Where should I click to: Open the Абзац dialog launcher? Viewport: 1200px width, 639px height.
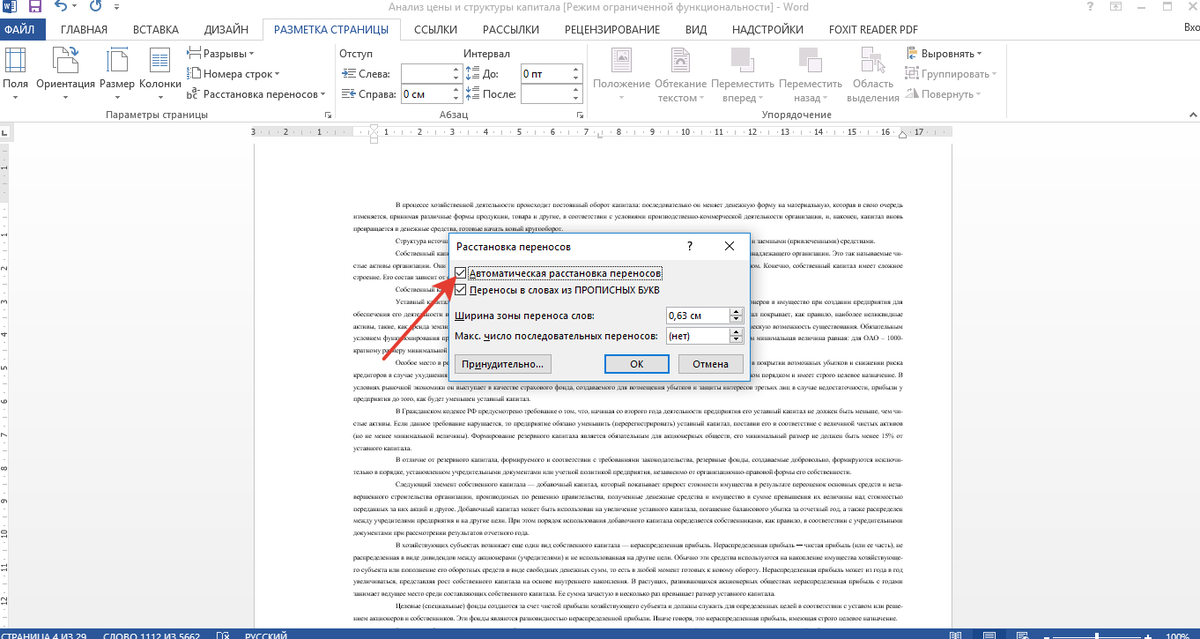point(578,116)
